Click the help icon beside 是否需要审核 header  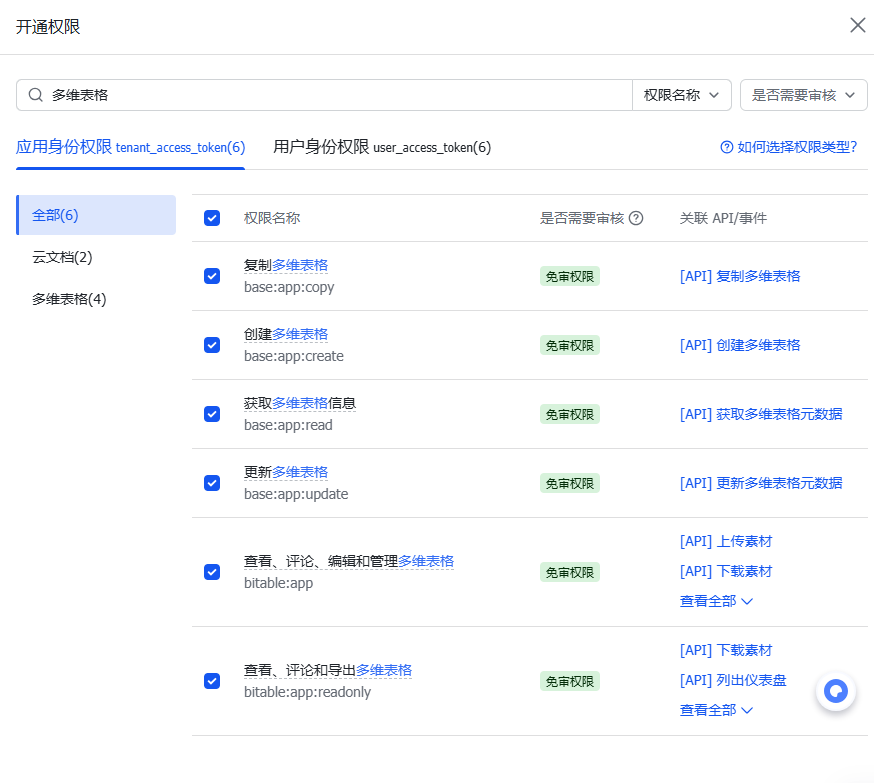(636, 218)
